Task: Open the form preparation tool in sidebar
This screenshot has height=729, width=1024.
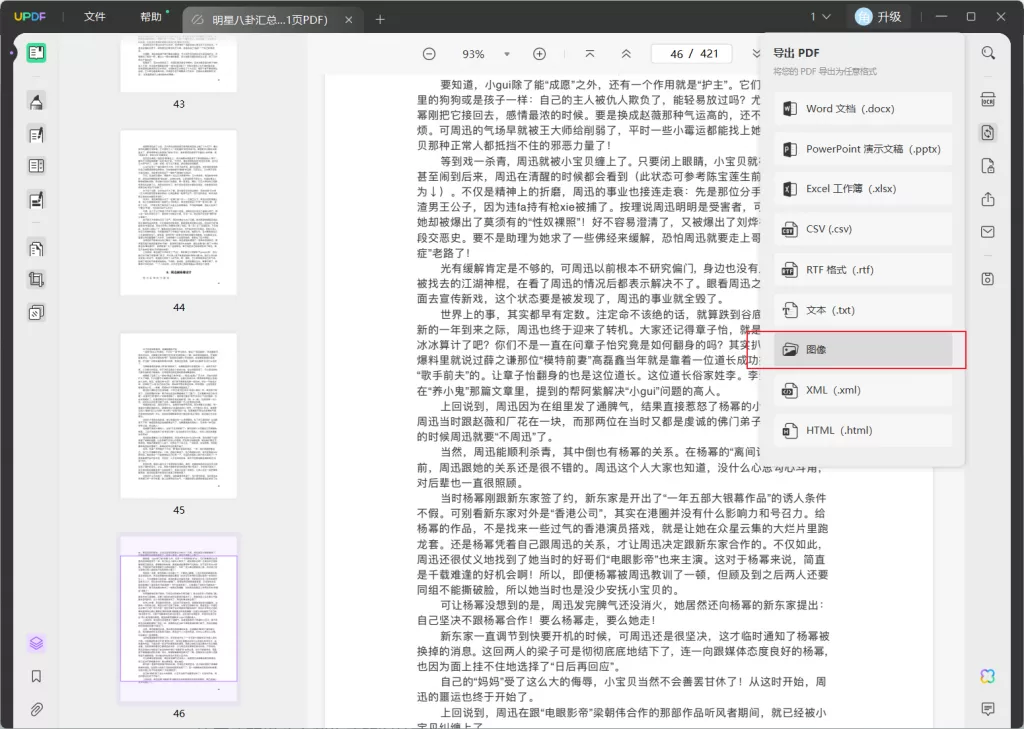Action: [x=37, y=166]
